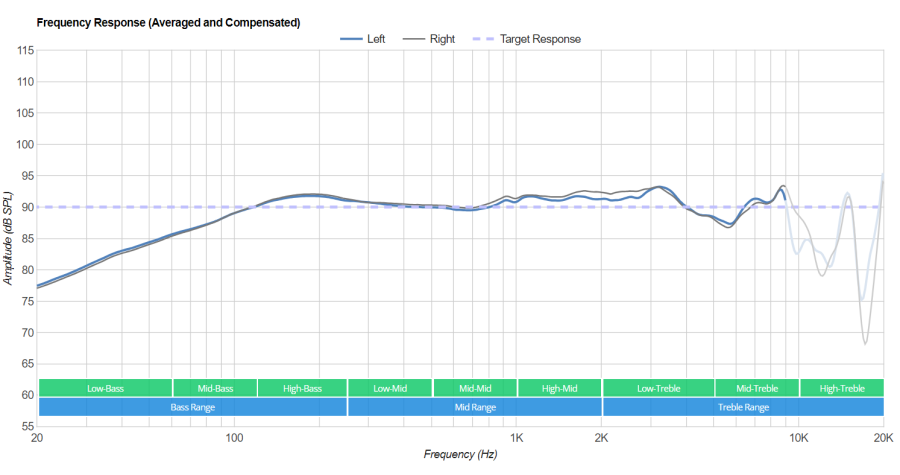Choose the High-Treble frequency band
Screen dimensions: 900x475
pos(841,388)
